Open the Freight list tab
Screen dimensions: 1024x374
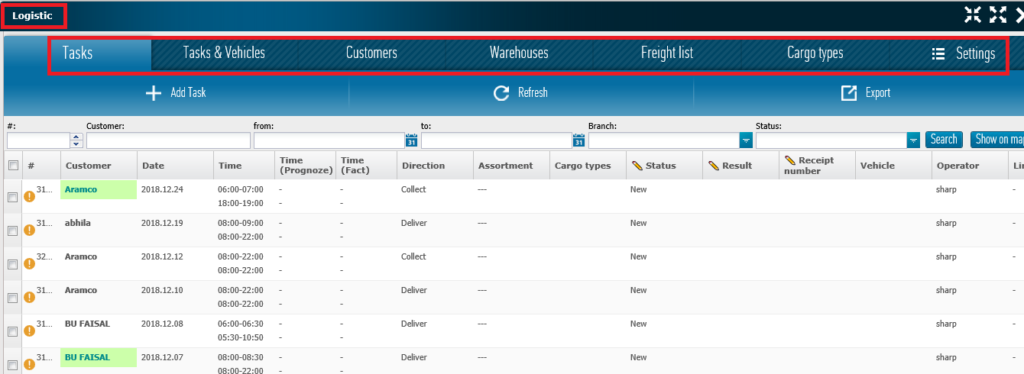tap(667, 54)
